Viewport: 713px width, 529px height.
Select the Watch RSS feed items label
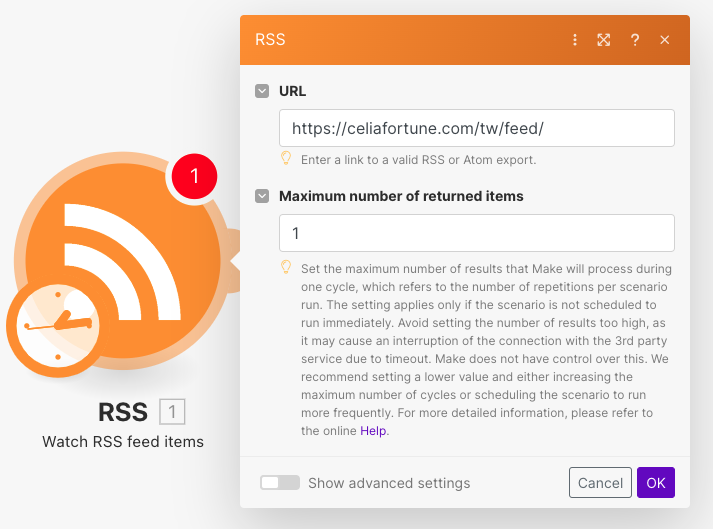point(123,441)
